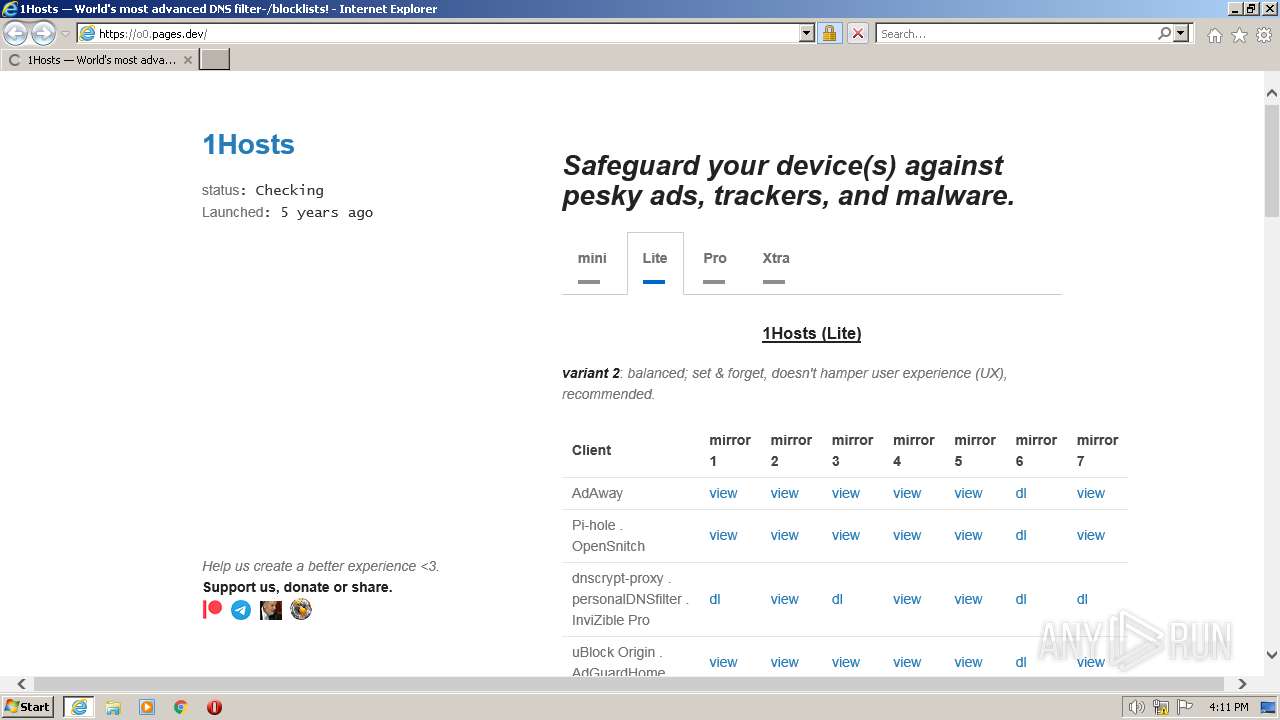Click the Start button

point(27,707)
